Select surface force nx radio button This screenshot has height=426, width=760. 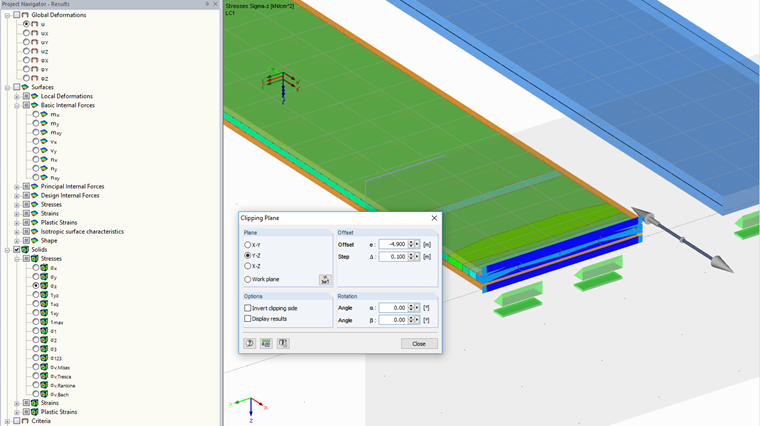[x=36, y=159]
